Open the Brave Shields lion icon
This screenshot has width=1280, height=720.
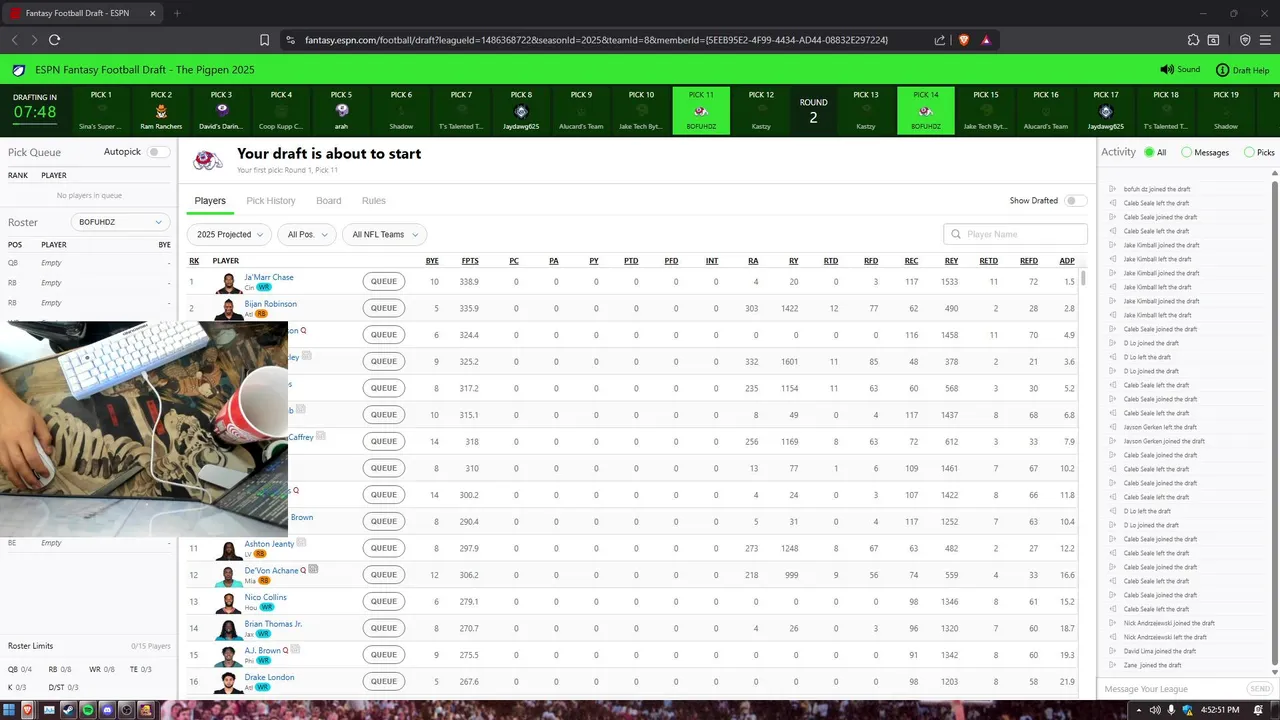pos(964,40)
